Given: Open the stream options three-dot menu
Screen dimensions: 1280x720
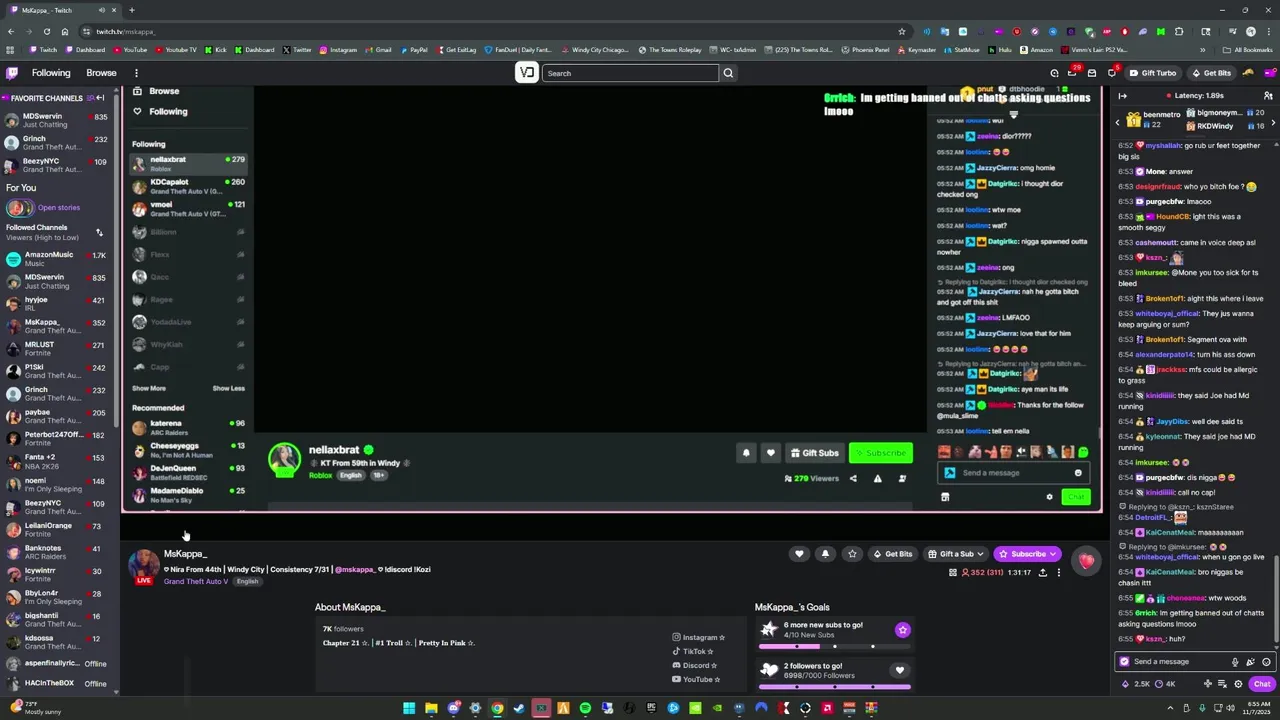Looking at the screenshot, I should coord(1059,573).
